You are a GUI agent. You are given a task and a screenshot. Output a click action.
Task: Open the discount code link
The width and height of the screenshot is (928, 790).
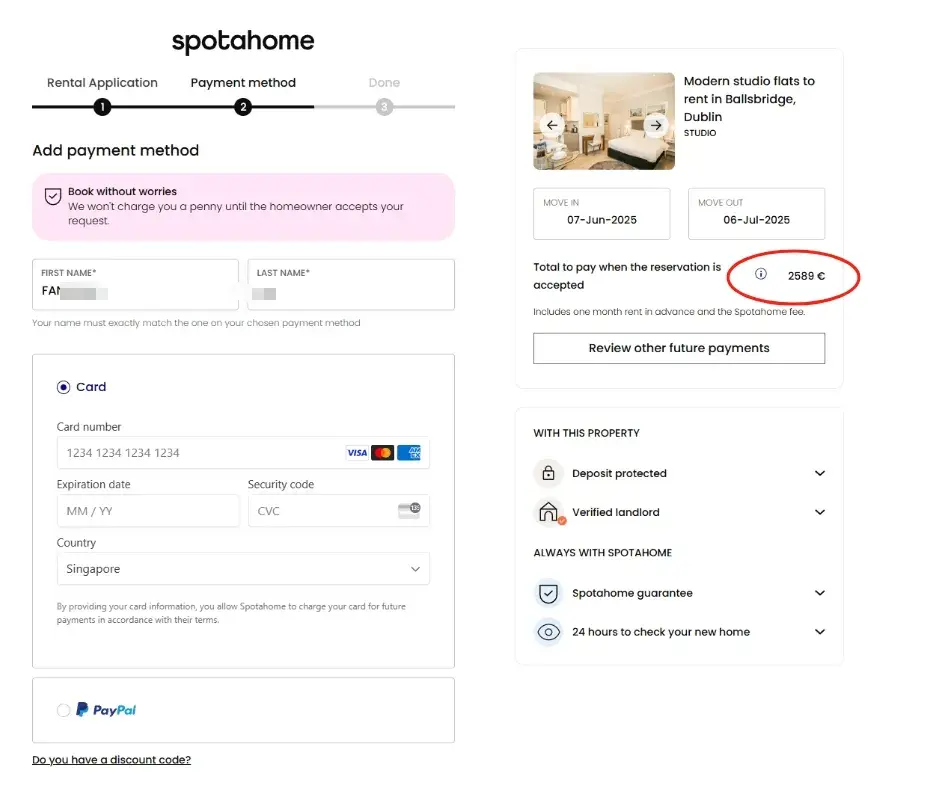(111, 760)
